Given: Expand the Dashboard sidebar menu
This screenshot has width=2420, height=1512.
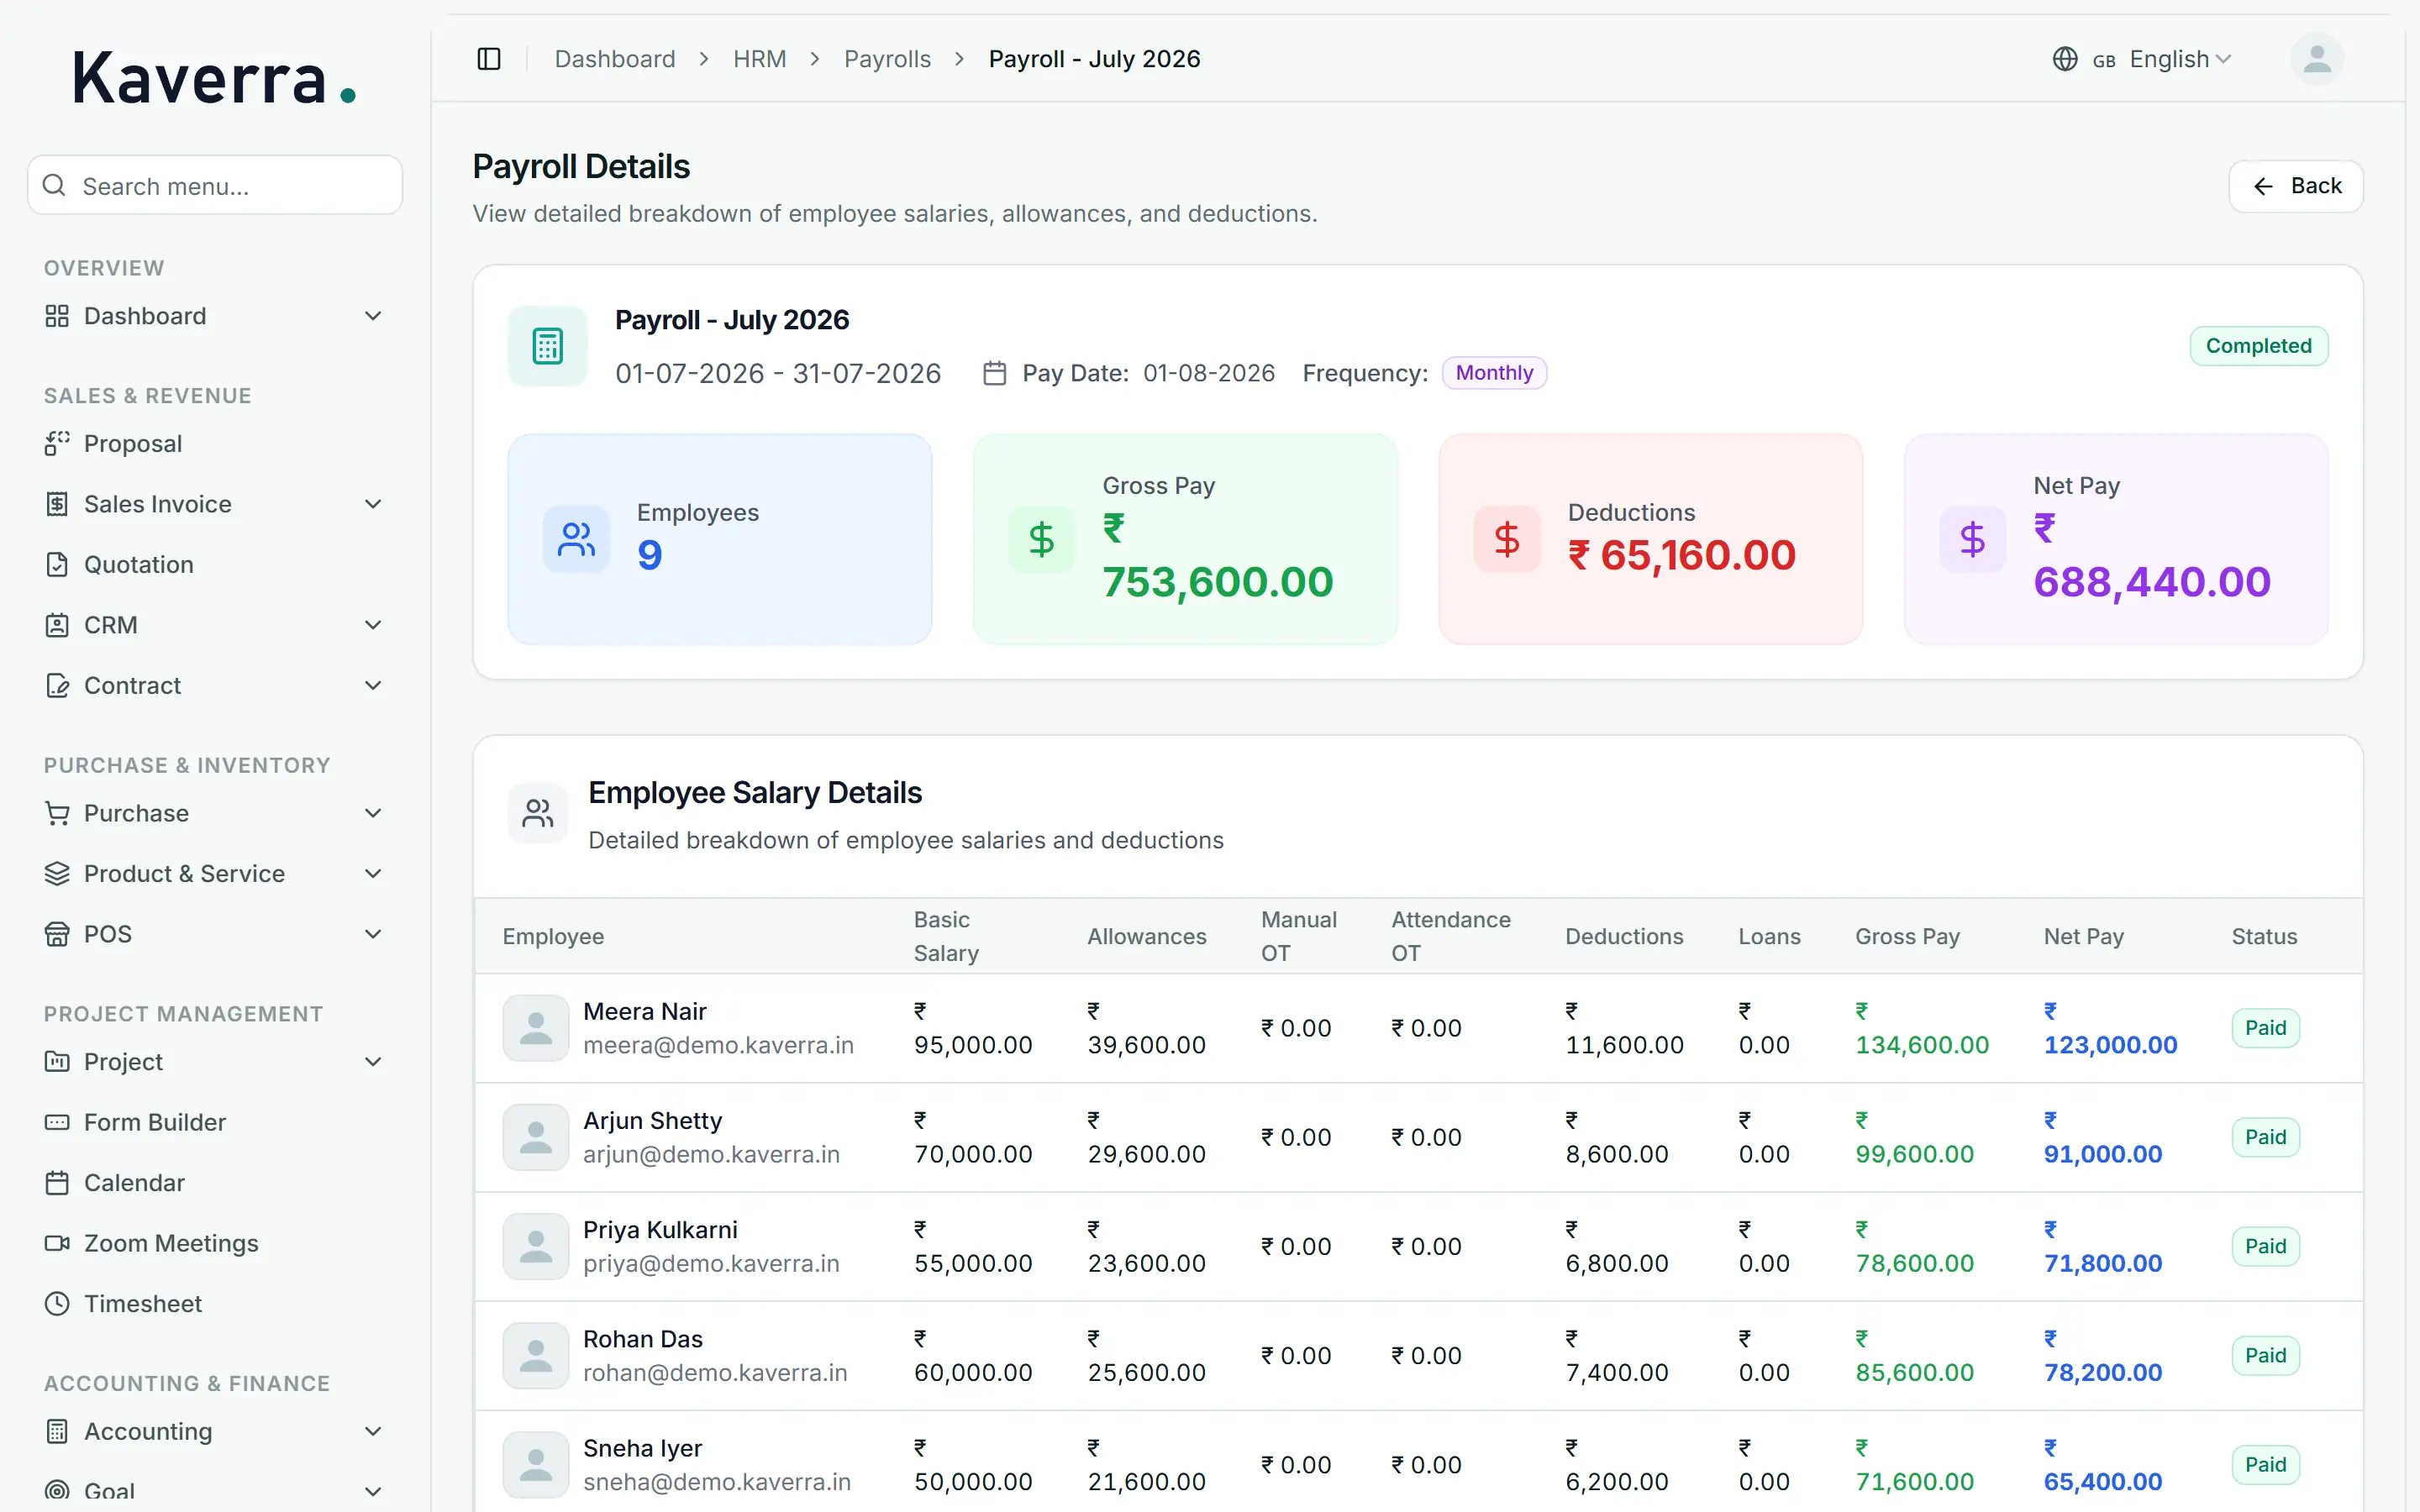Looking at the screenshot, I should (214, 316).
